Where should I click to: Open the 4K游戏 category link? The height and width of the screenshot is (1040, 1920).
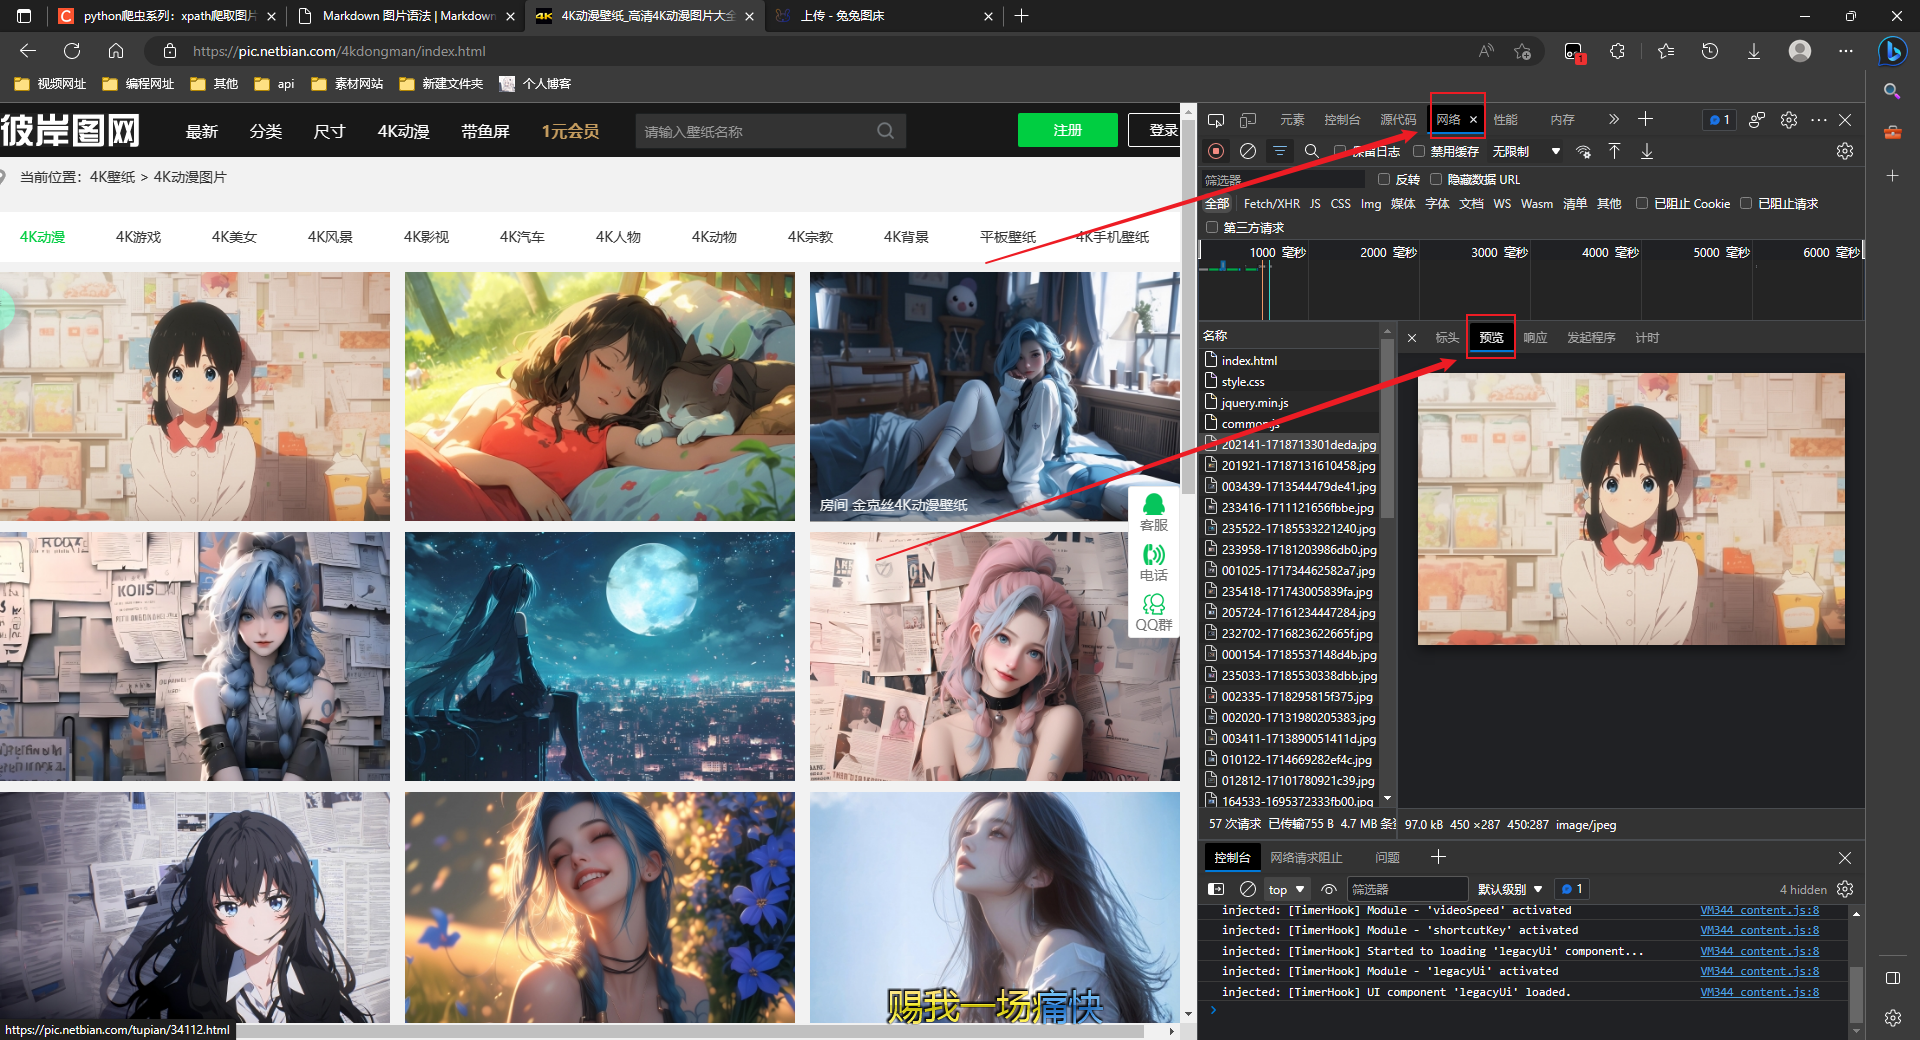(138, 237)
